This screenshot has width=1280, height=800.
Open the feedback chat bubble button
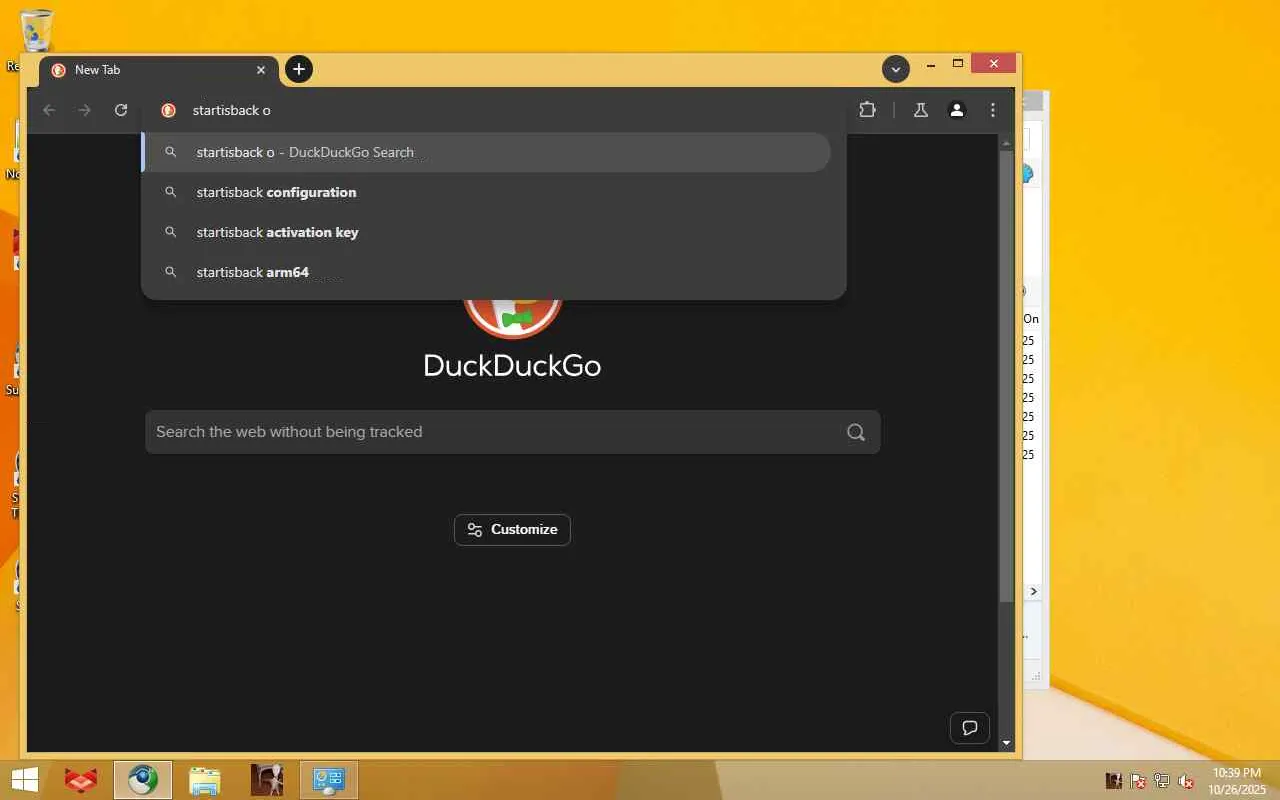coord(969,728)
